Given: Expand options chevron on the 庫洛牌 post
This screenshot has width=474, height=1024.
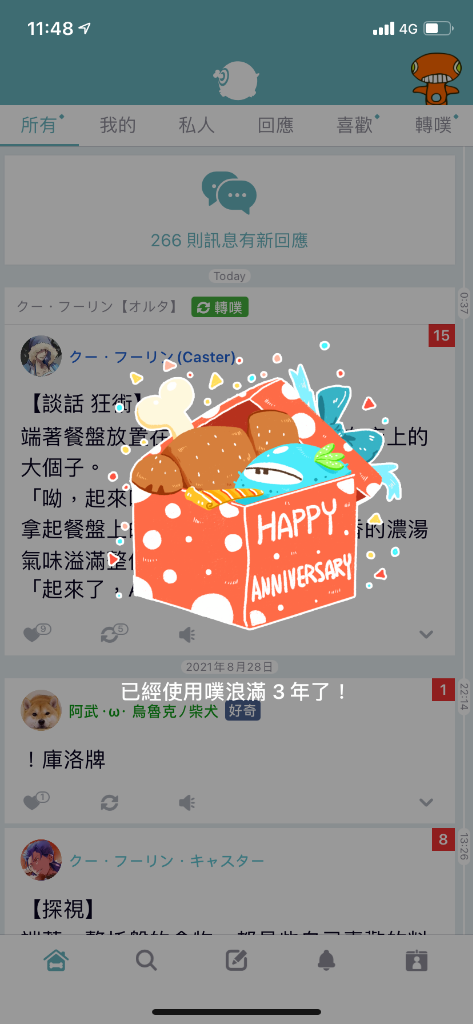Looking at the screenshot, I should pyautogui.click(x=426, y=802).
